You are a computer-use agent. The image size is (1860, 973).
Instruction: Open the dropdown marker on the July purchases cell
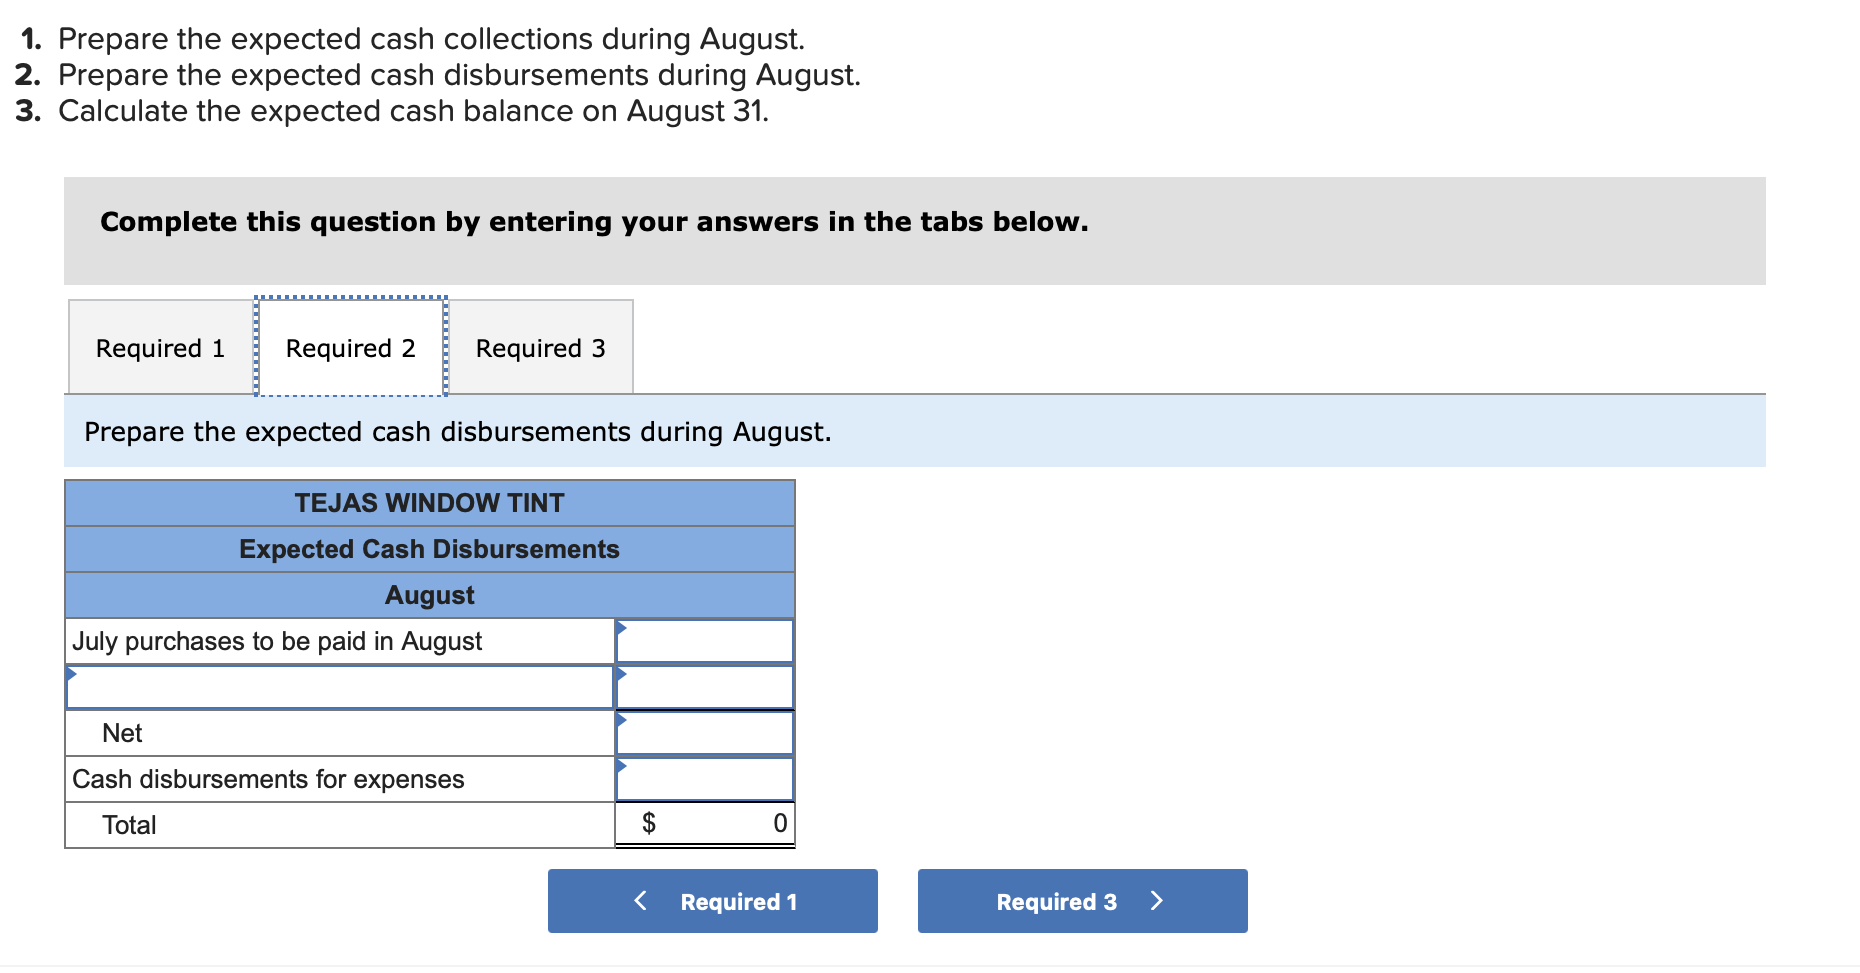tap(622, 626)
